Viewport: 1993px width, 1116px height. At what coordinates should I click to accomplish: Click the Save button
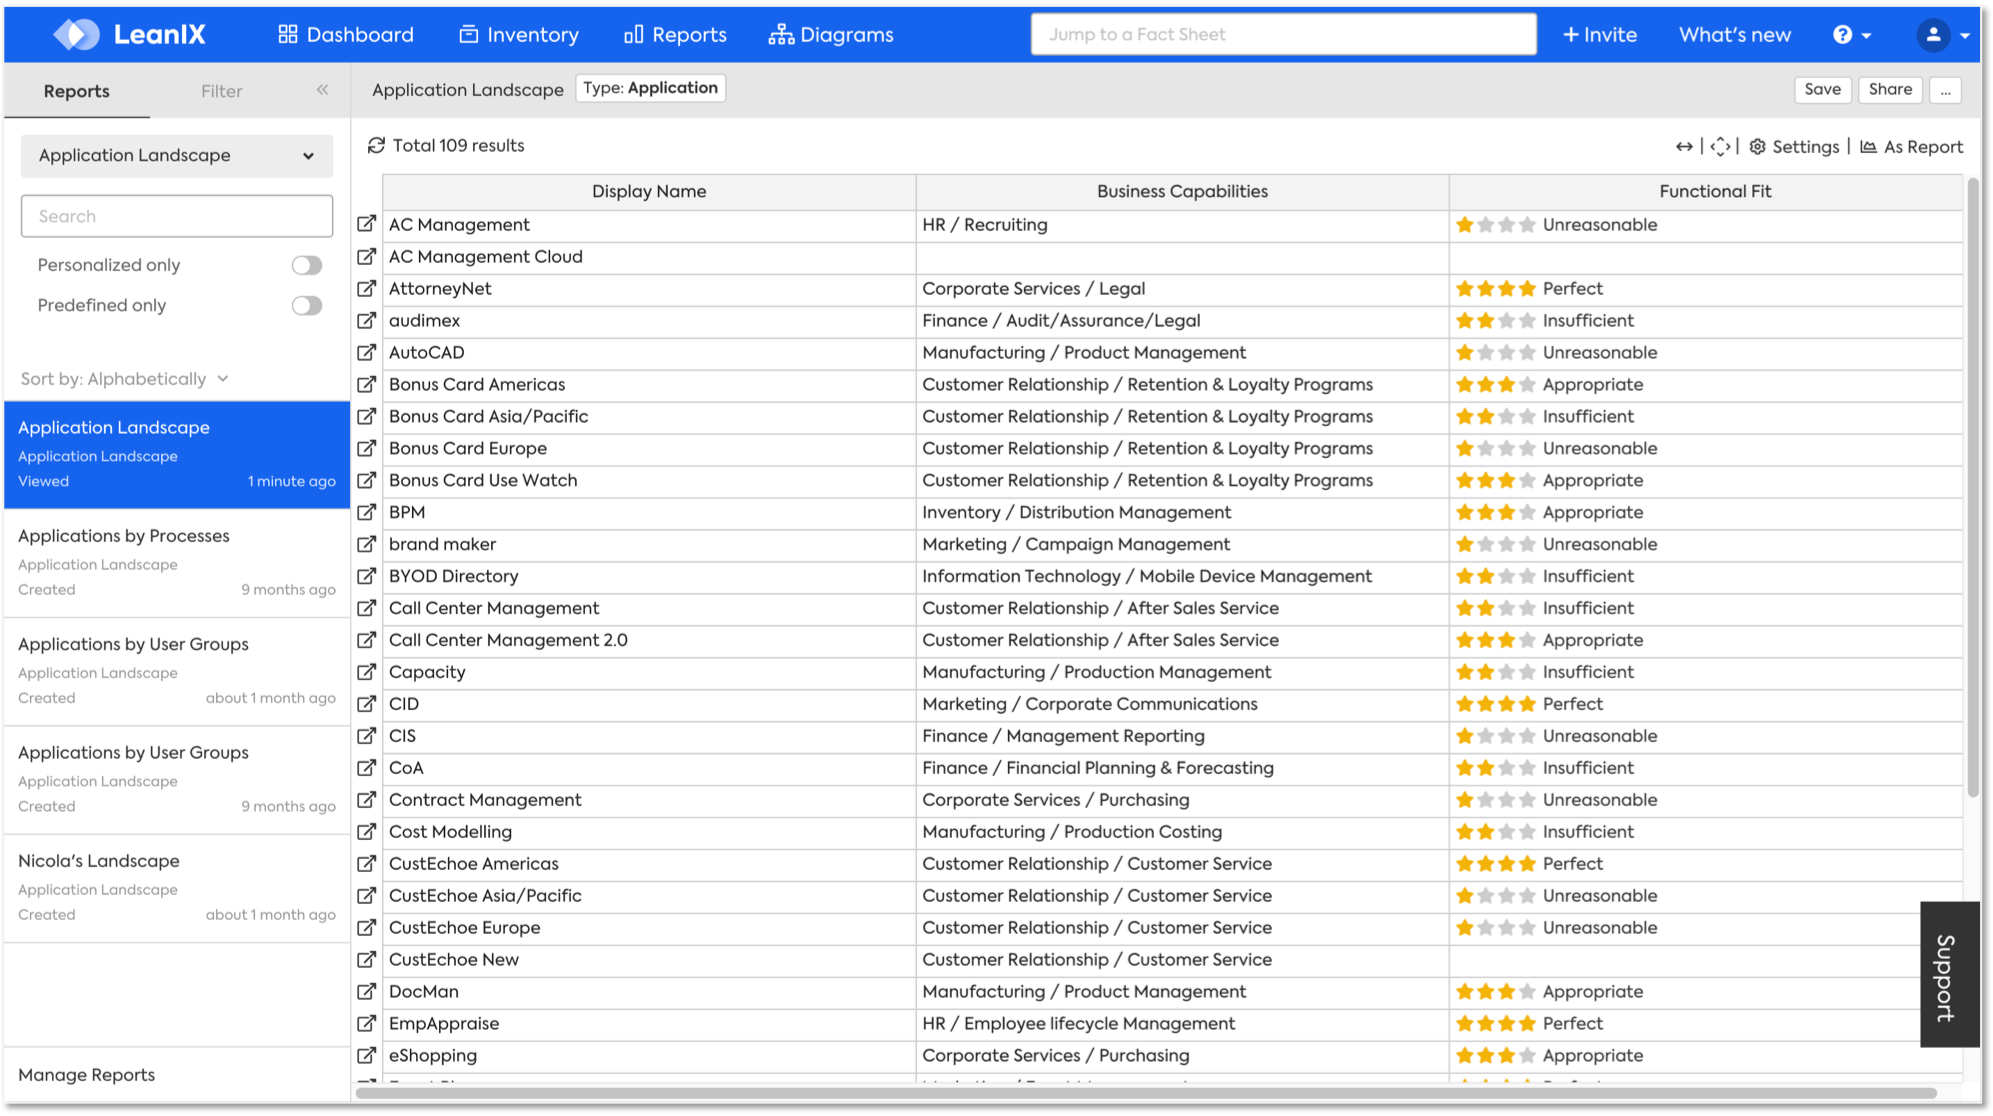click(x=1822, y=89)
